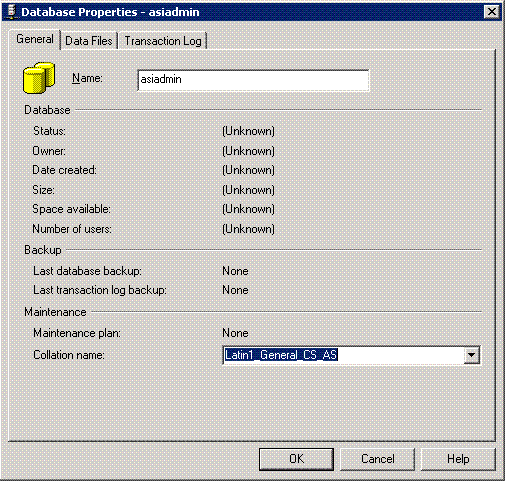Click the Name input field containing asiadmin
Image resolution: width=505 pixels, height=481 pixels.
[x=253, y=80]
